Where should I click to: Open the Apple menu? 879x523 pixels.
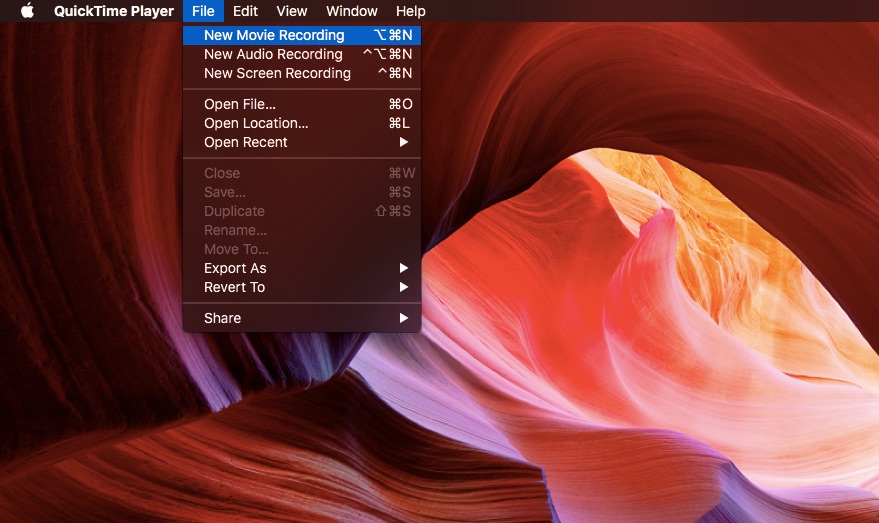pyautogui.click(x=27, y=11)
